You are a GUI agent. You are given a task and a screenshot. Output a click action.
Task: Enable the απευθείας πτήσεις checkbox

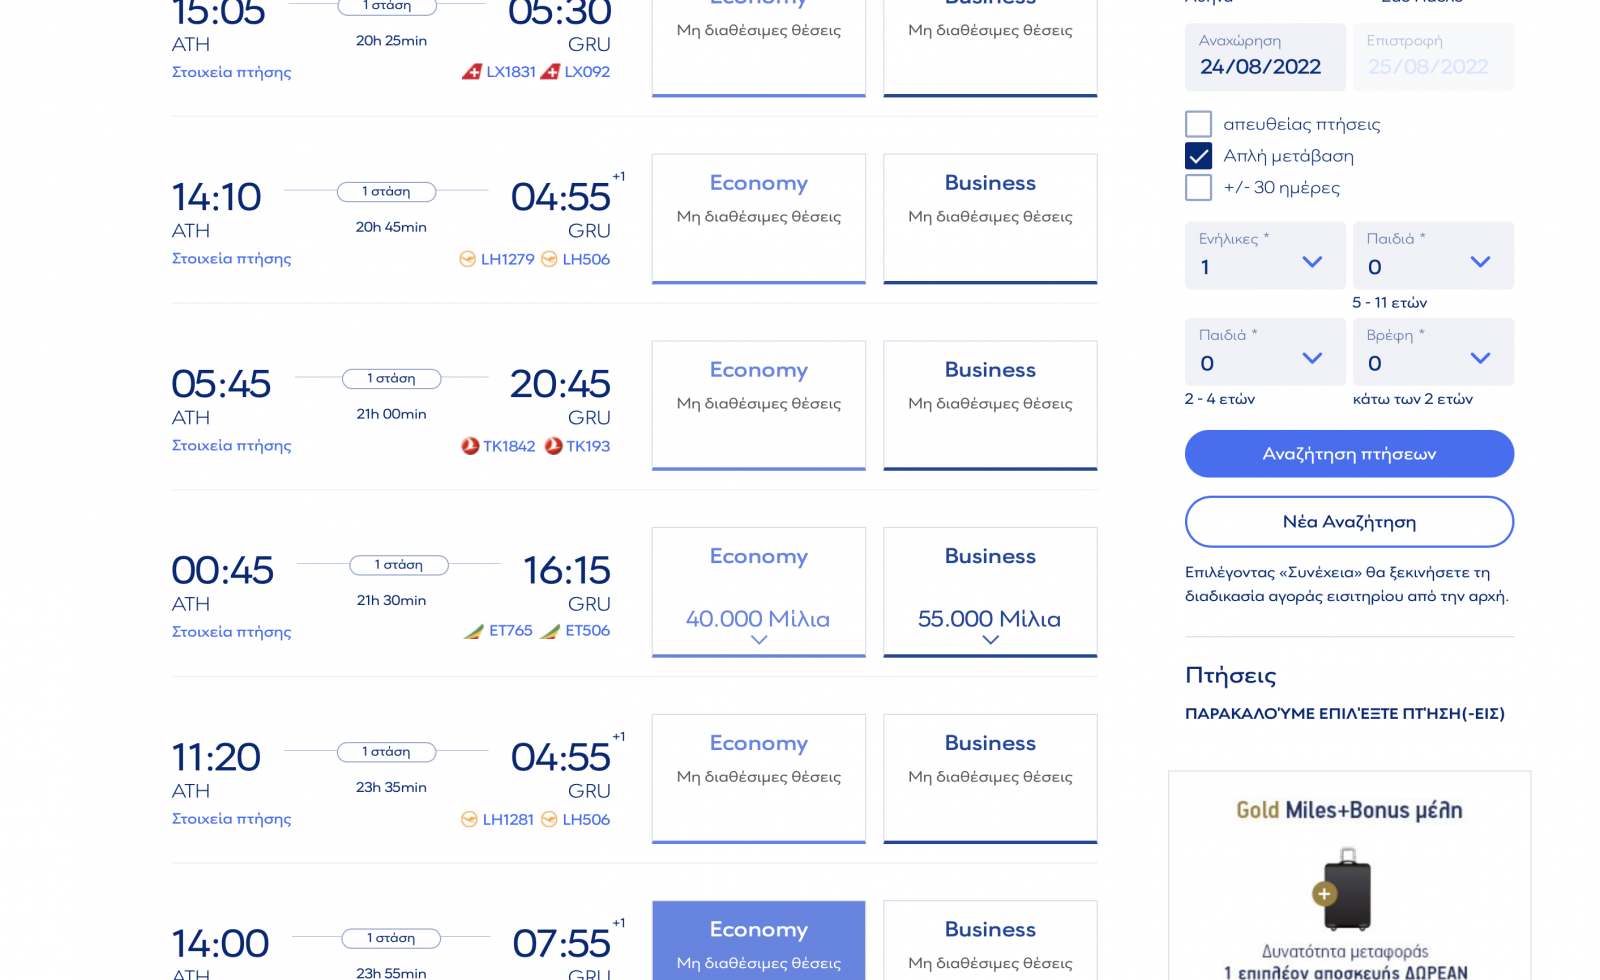pyautogui.click(x=1198, y=124)
